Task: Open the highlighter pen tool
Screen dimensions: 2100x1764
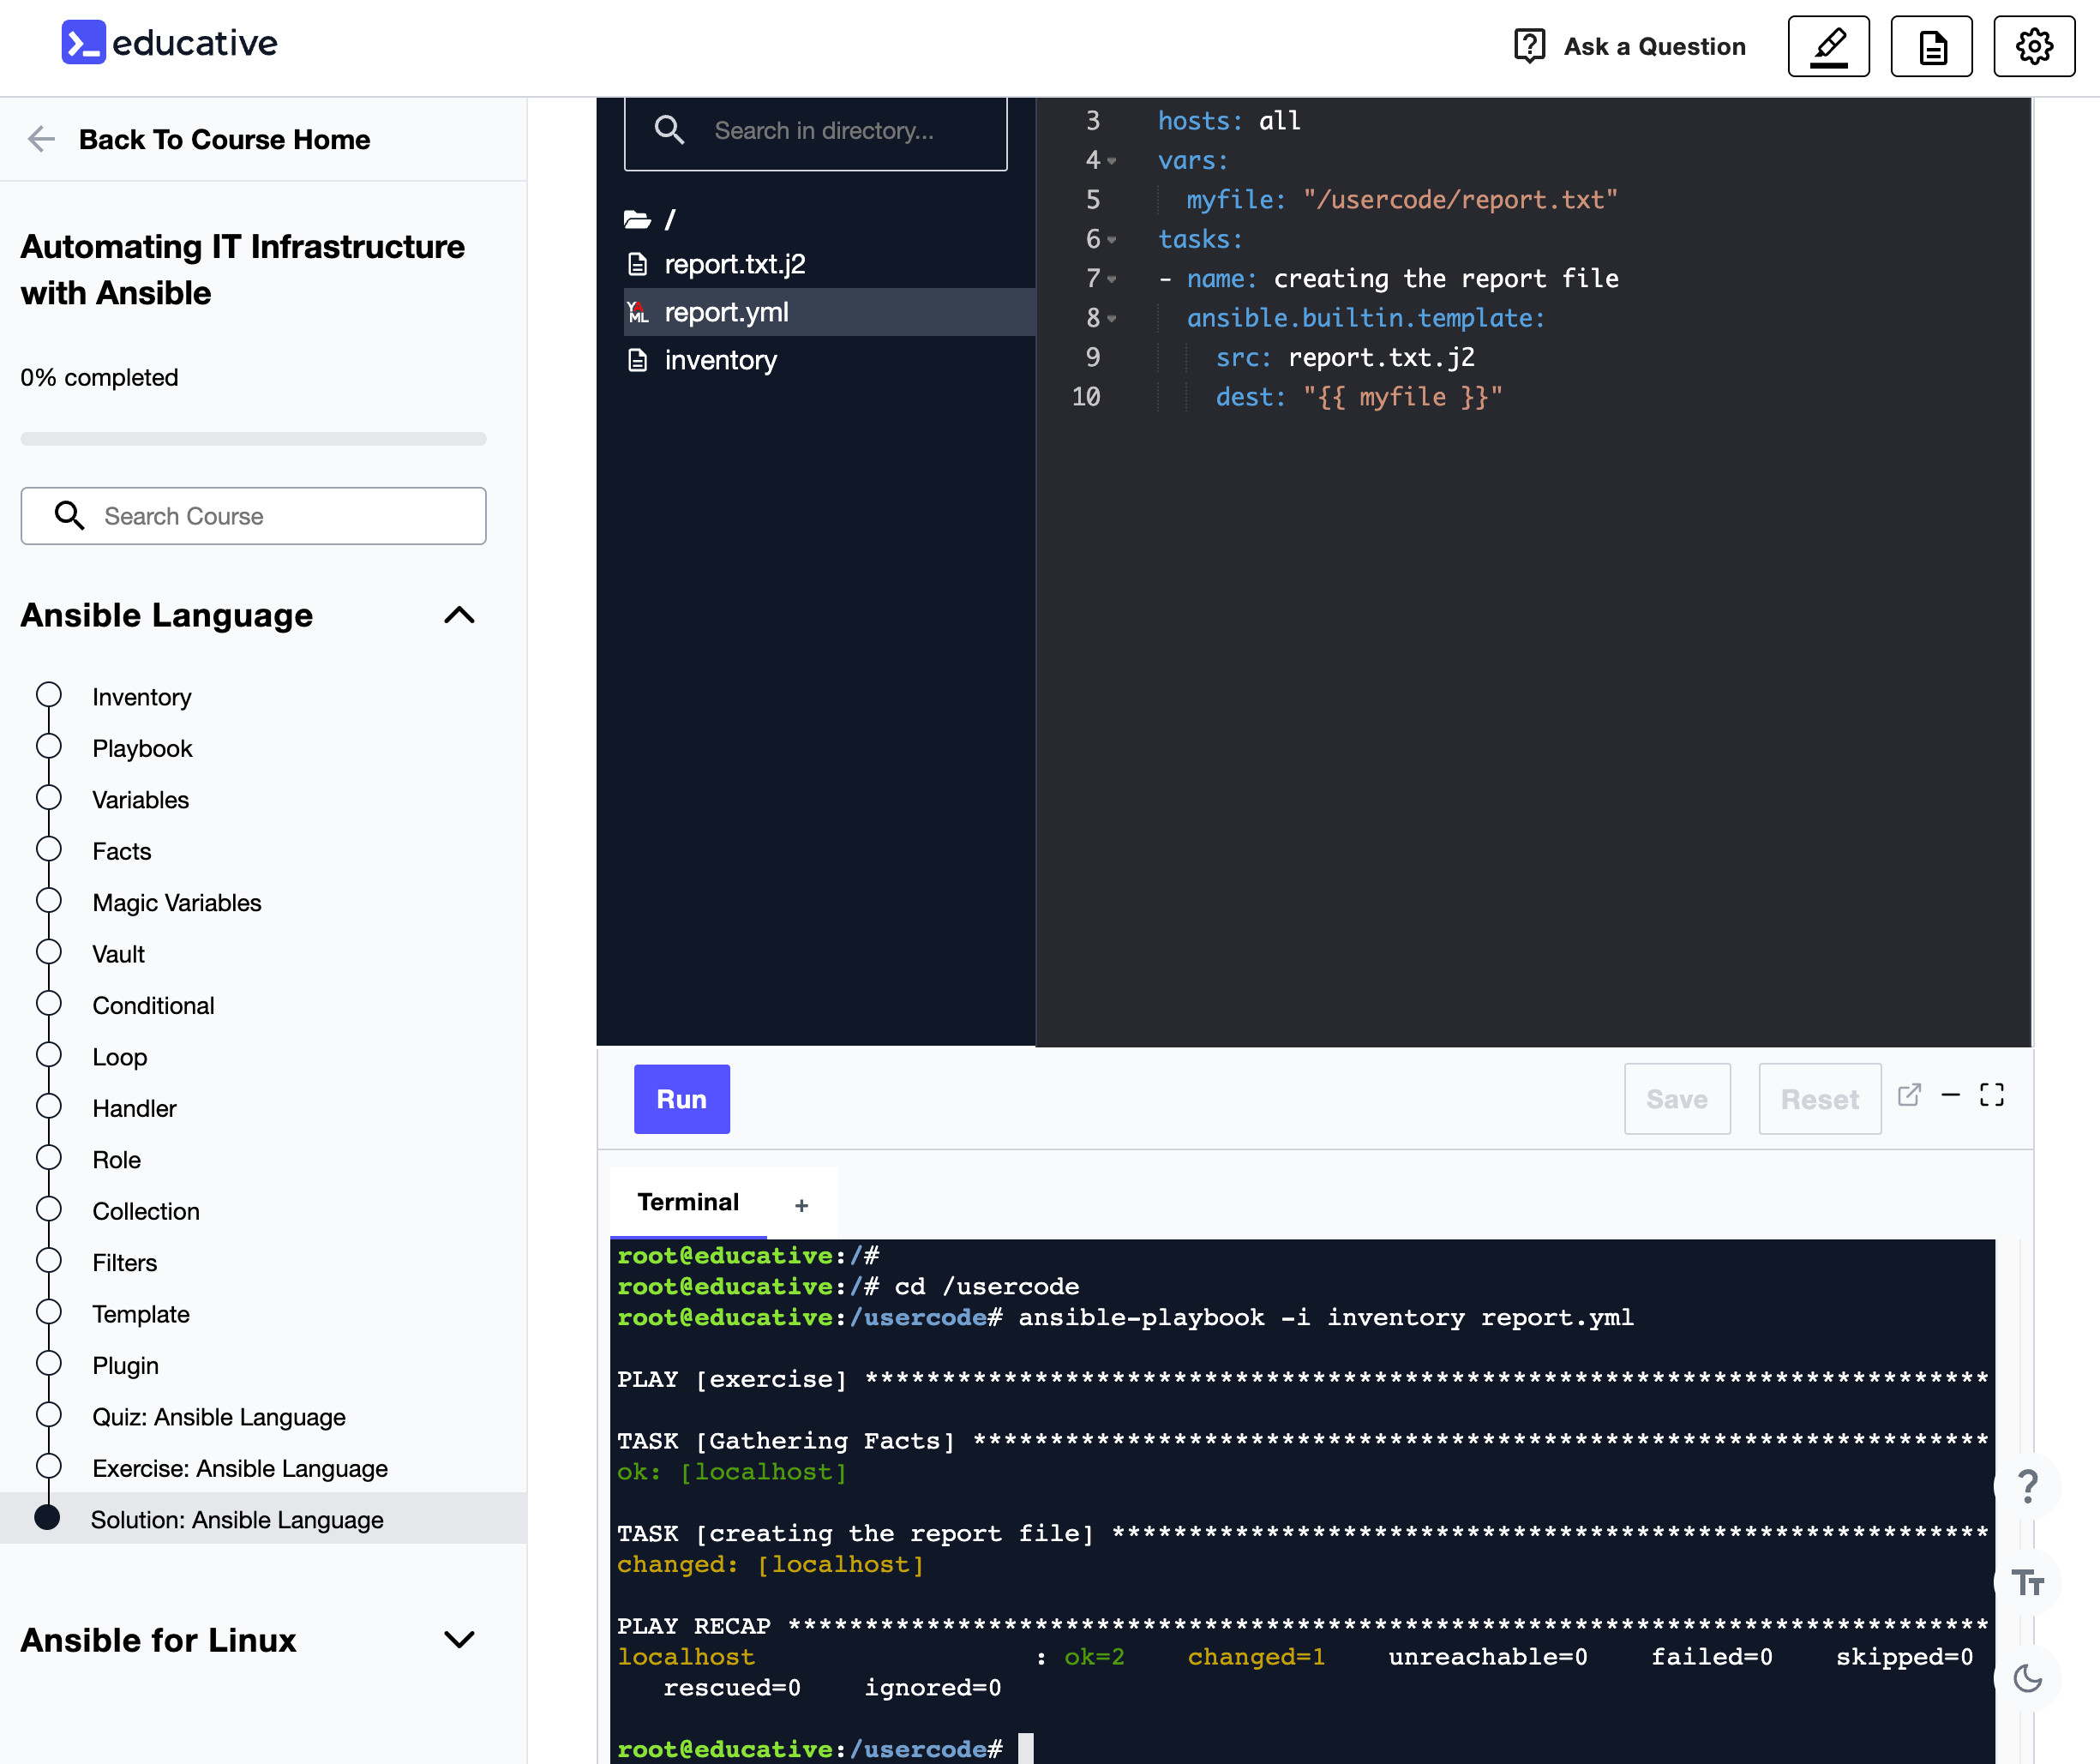Action: [1828, 46]
